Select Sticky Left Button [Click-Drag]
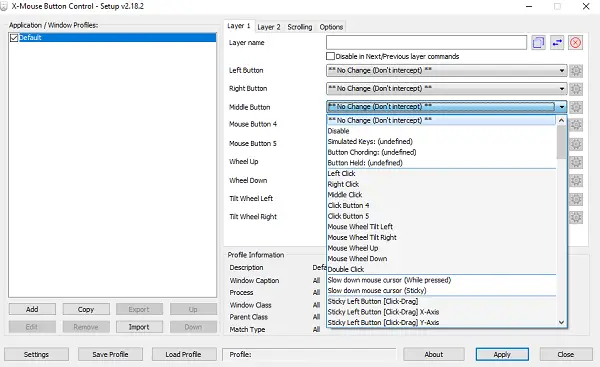Viewport: 600px width, 367px height. click(x=441, y=301)
